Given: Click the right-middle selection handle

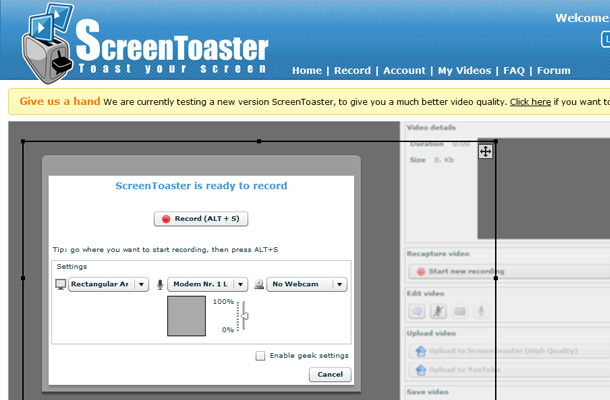Looking at the screenshot, I should pyautogui.click(x=496, y=278).
